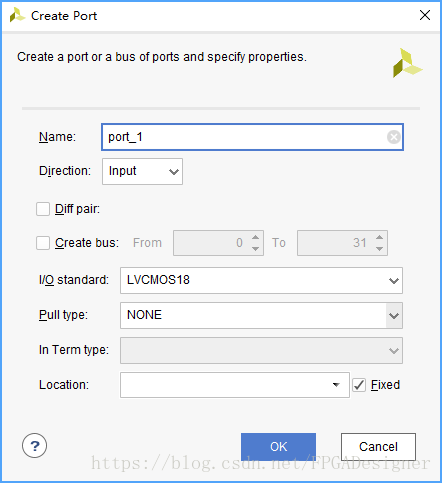Click the Vivado logo in title bar
The image size is (442, 483).
17,15
